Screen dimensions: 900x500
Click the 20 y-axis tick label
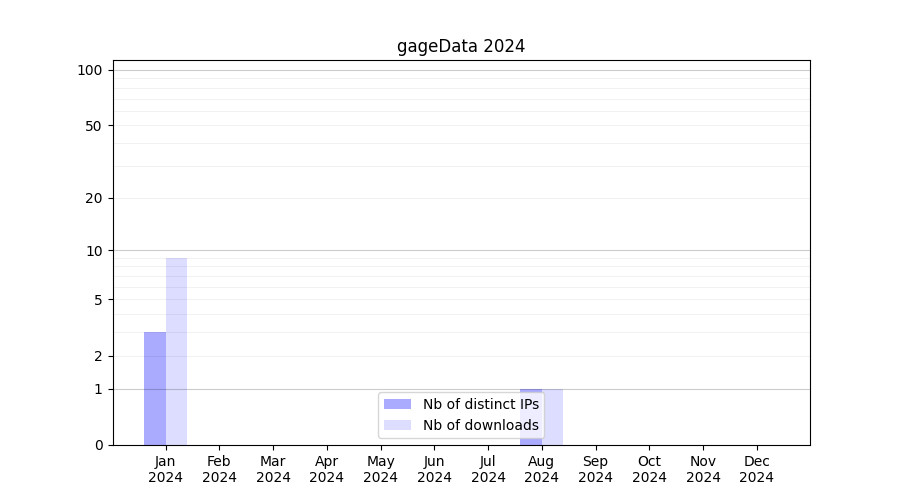[x=94, y=198]
